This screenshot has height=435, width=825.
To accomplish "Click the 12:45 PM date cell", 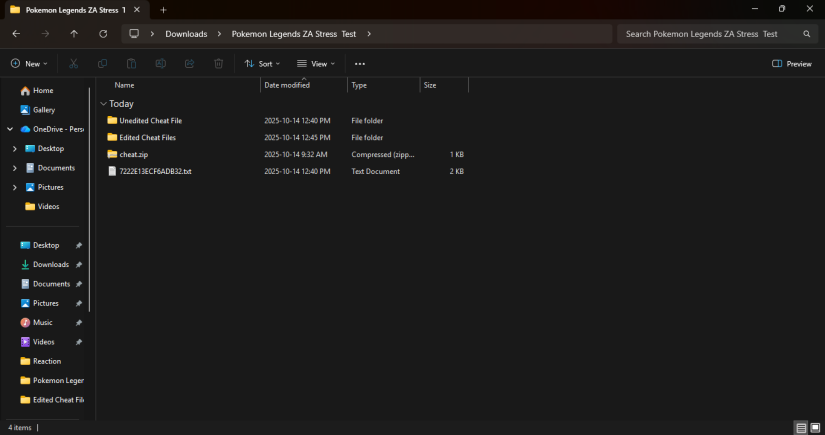I will pos(297,137).
